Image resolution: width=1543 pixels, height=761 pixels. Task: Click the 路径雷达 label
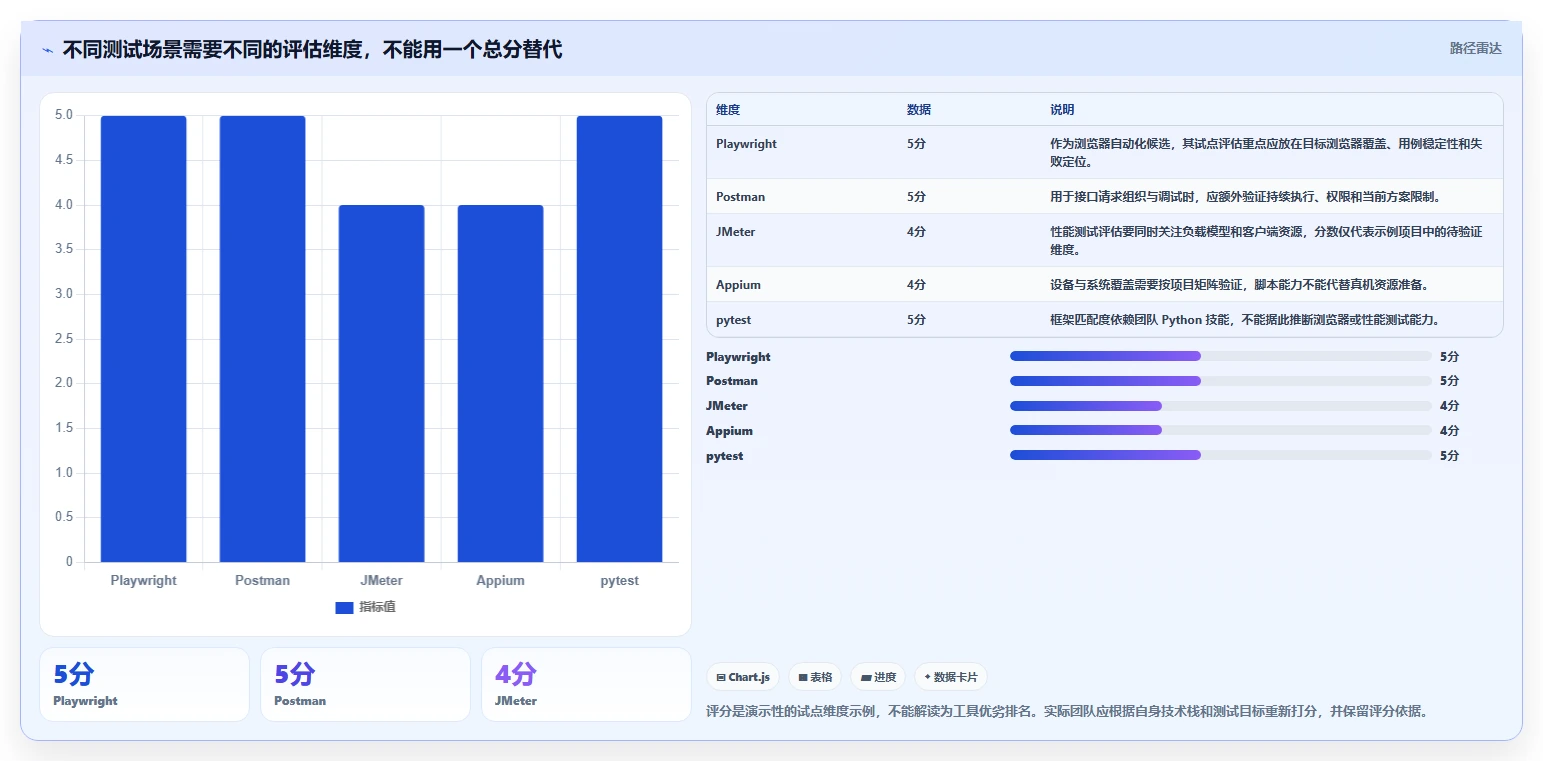pyautogui.click(x=1475, y=48)
